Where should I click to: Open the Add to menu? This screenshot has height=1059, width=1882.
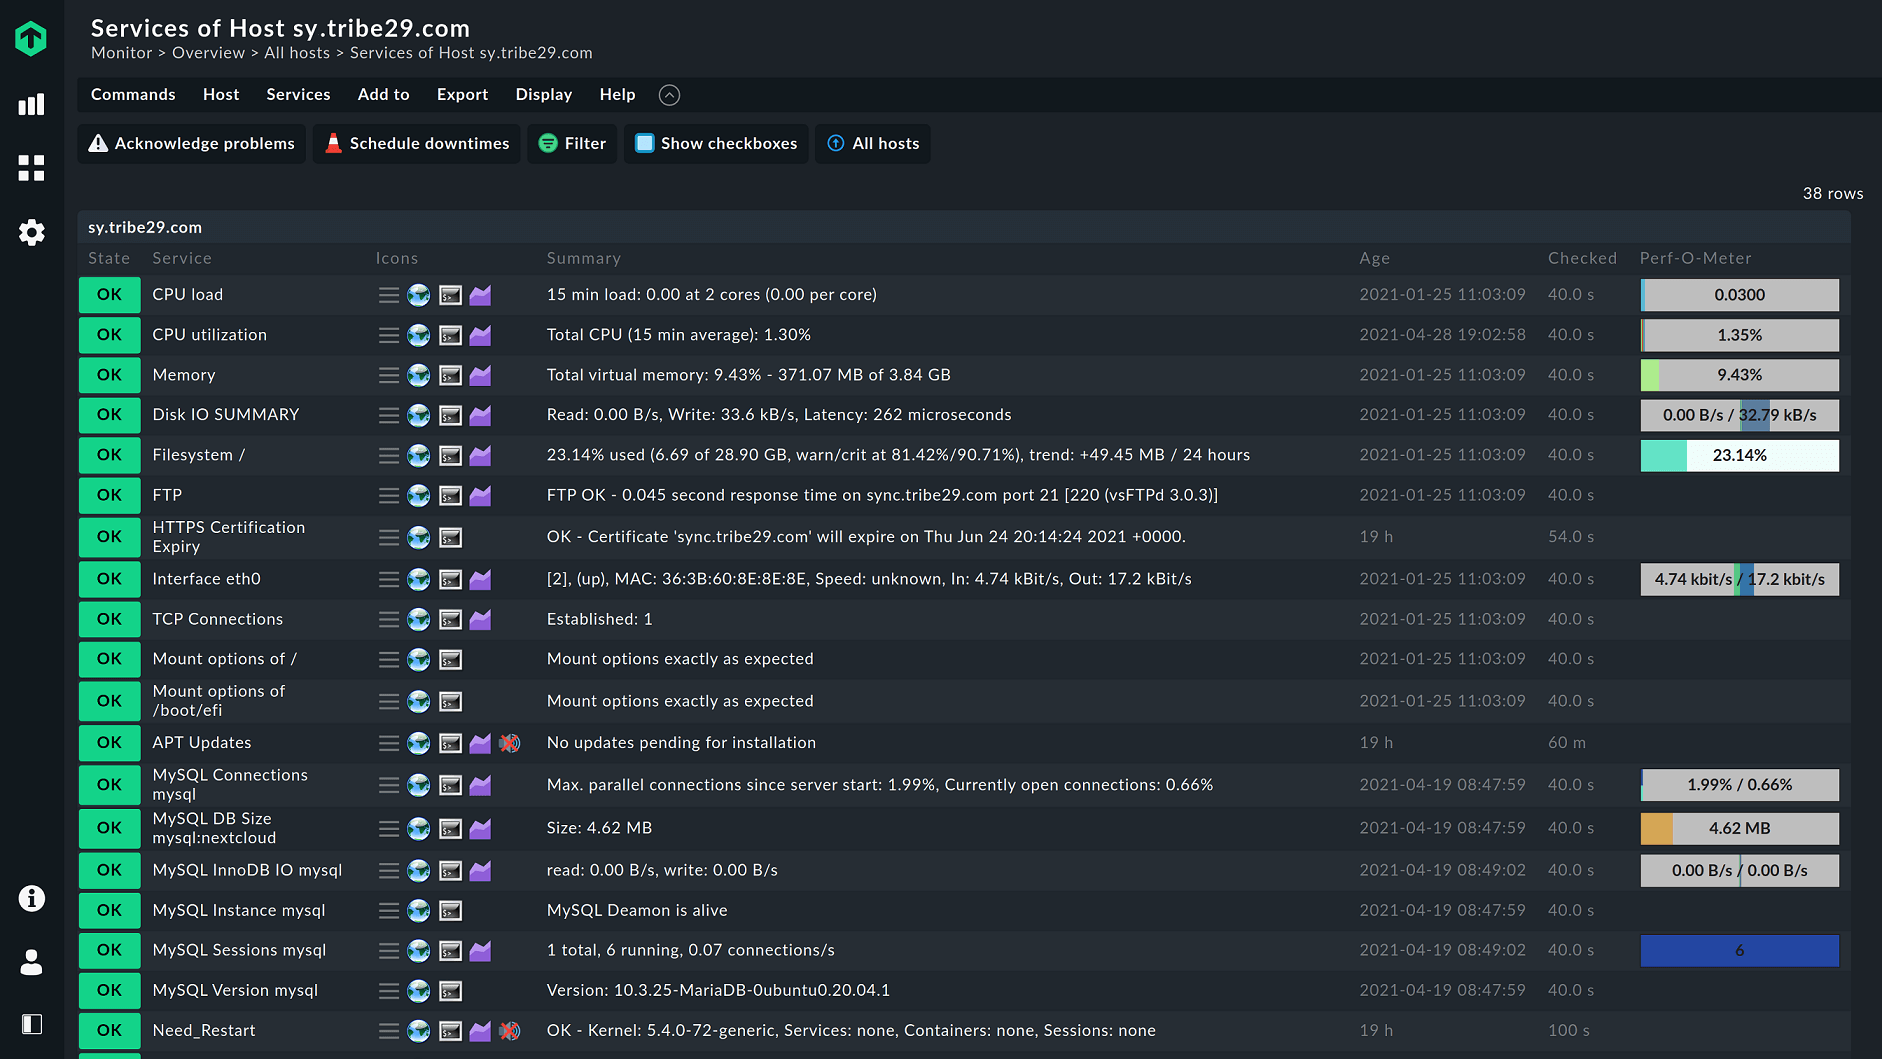tap(384, 94)
